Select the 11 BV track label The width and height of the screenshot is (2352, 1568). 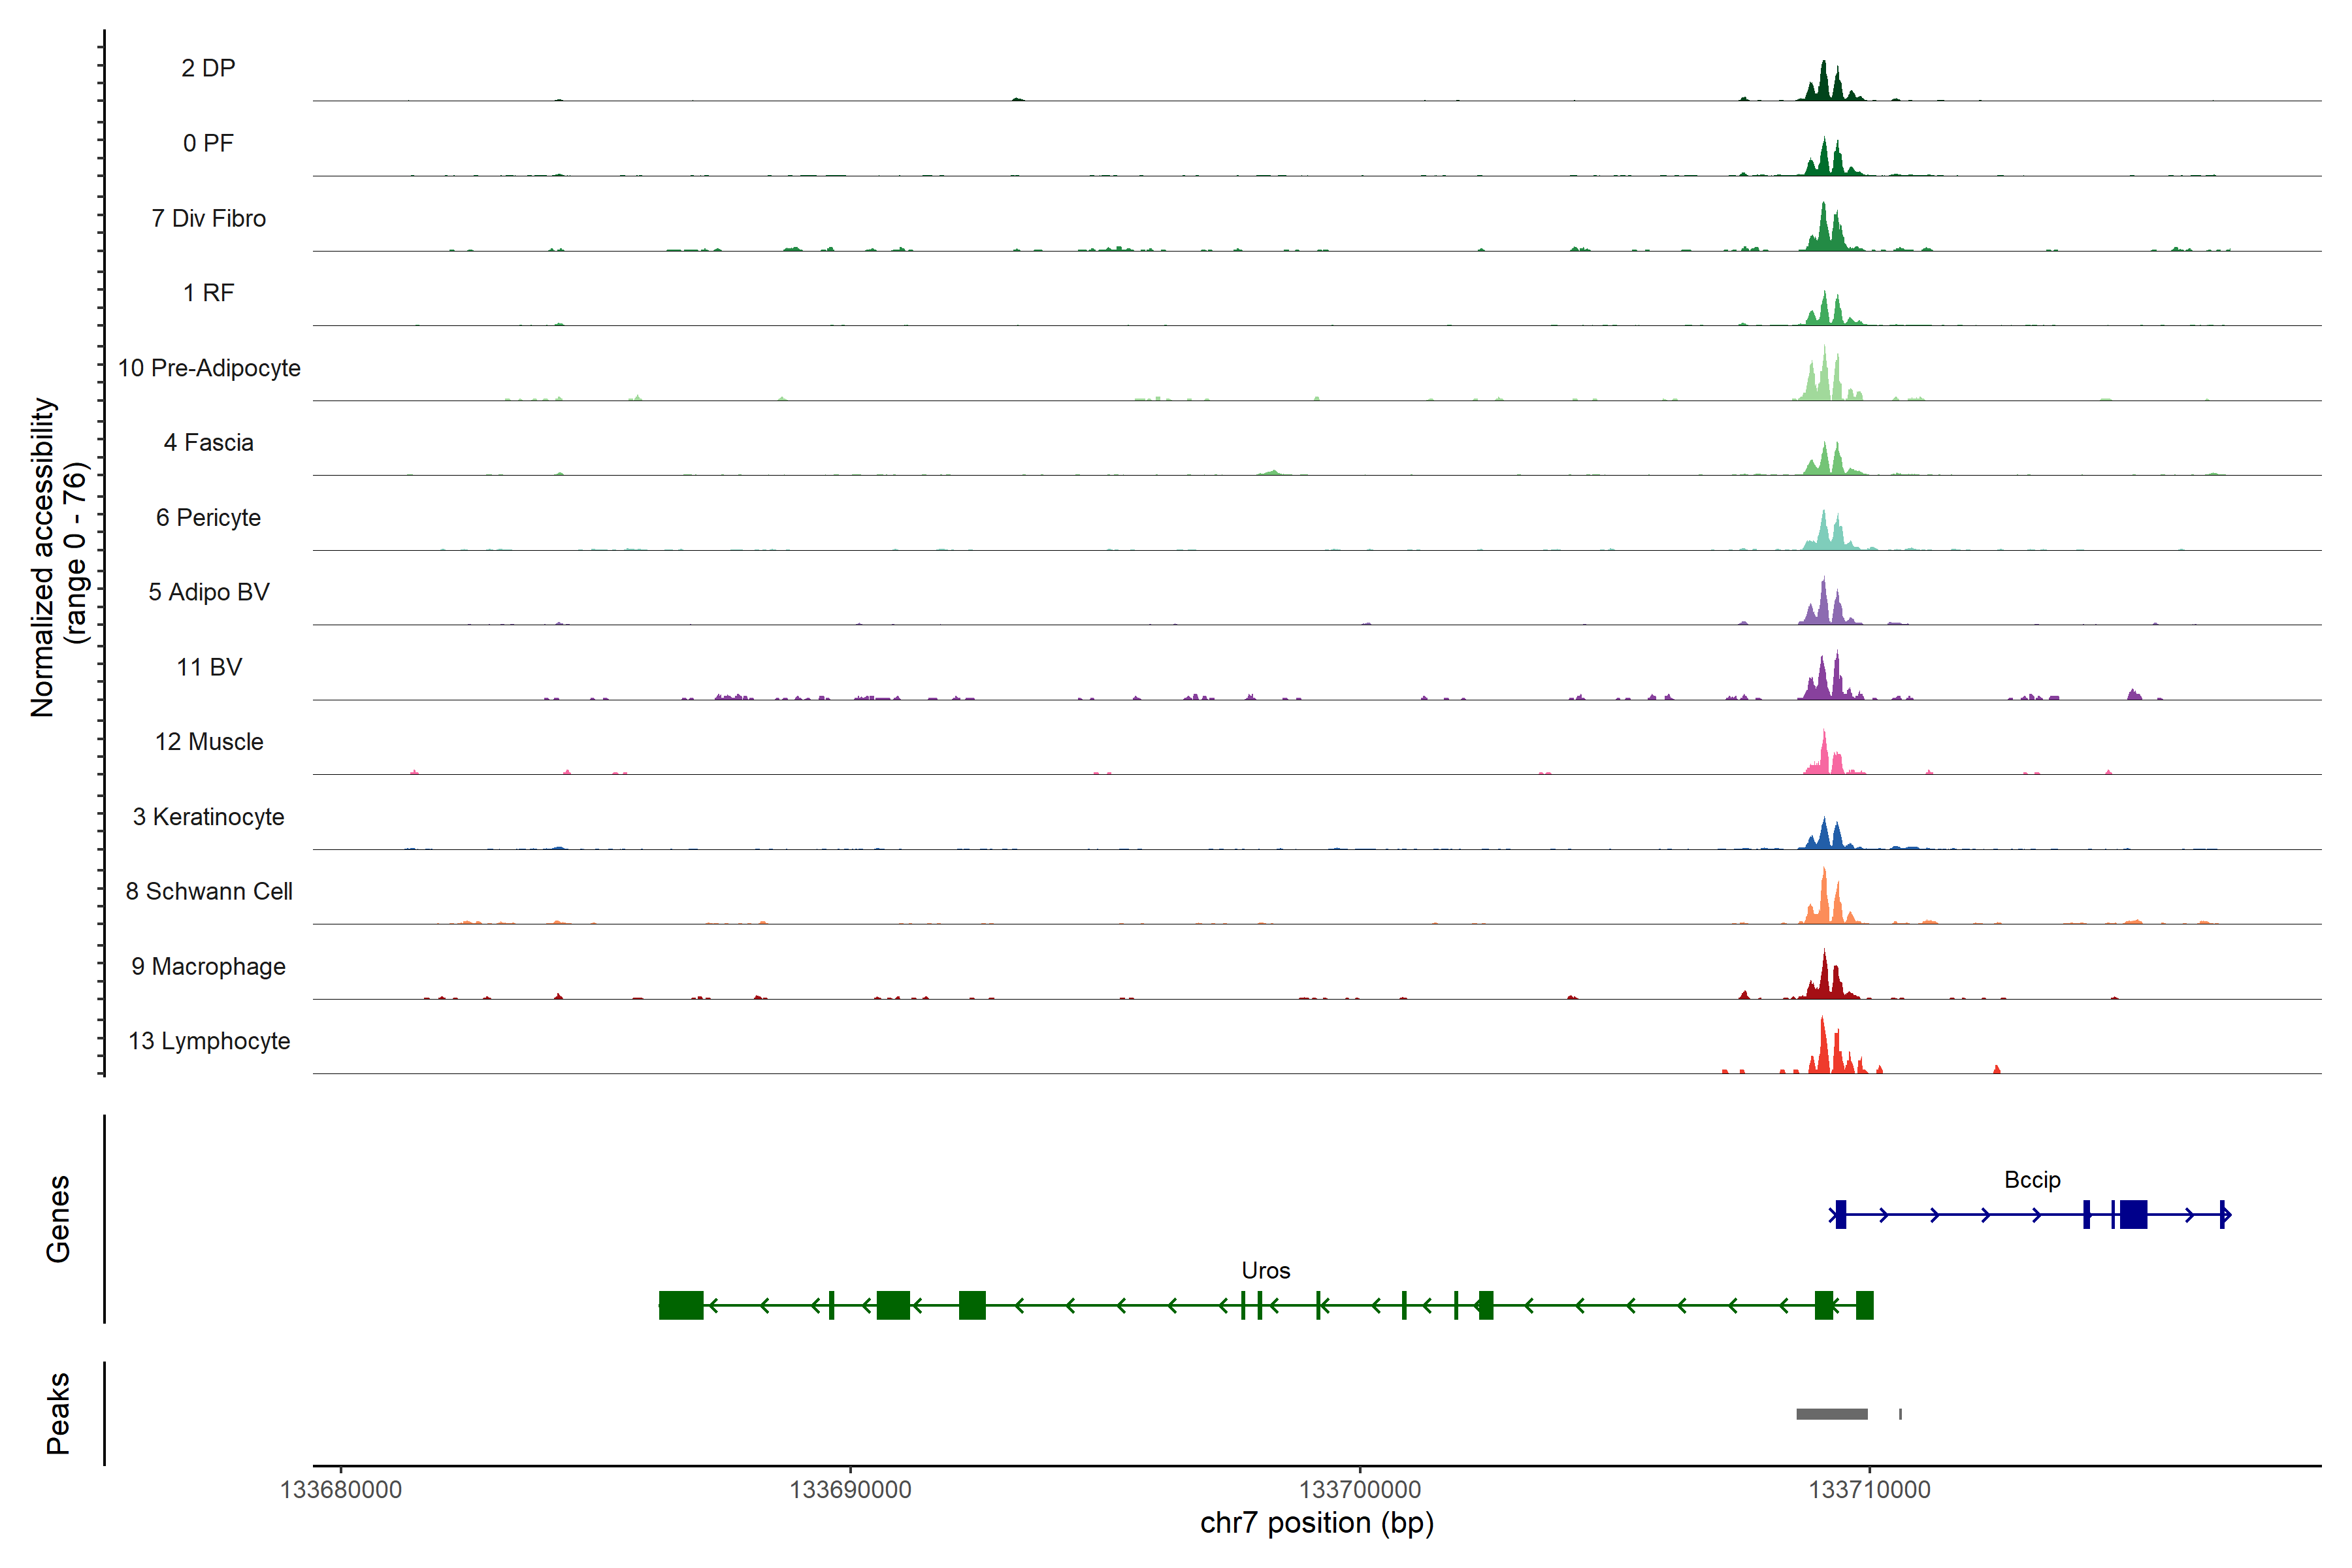tap(209, 667)
